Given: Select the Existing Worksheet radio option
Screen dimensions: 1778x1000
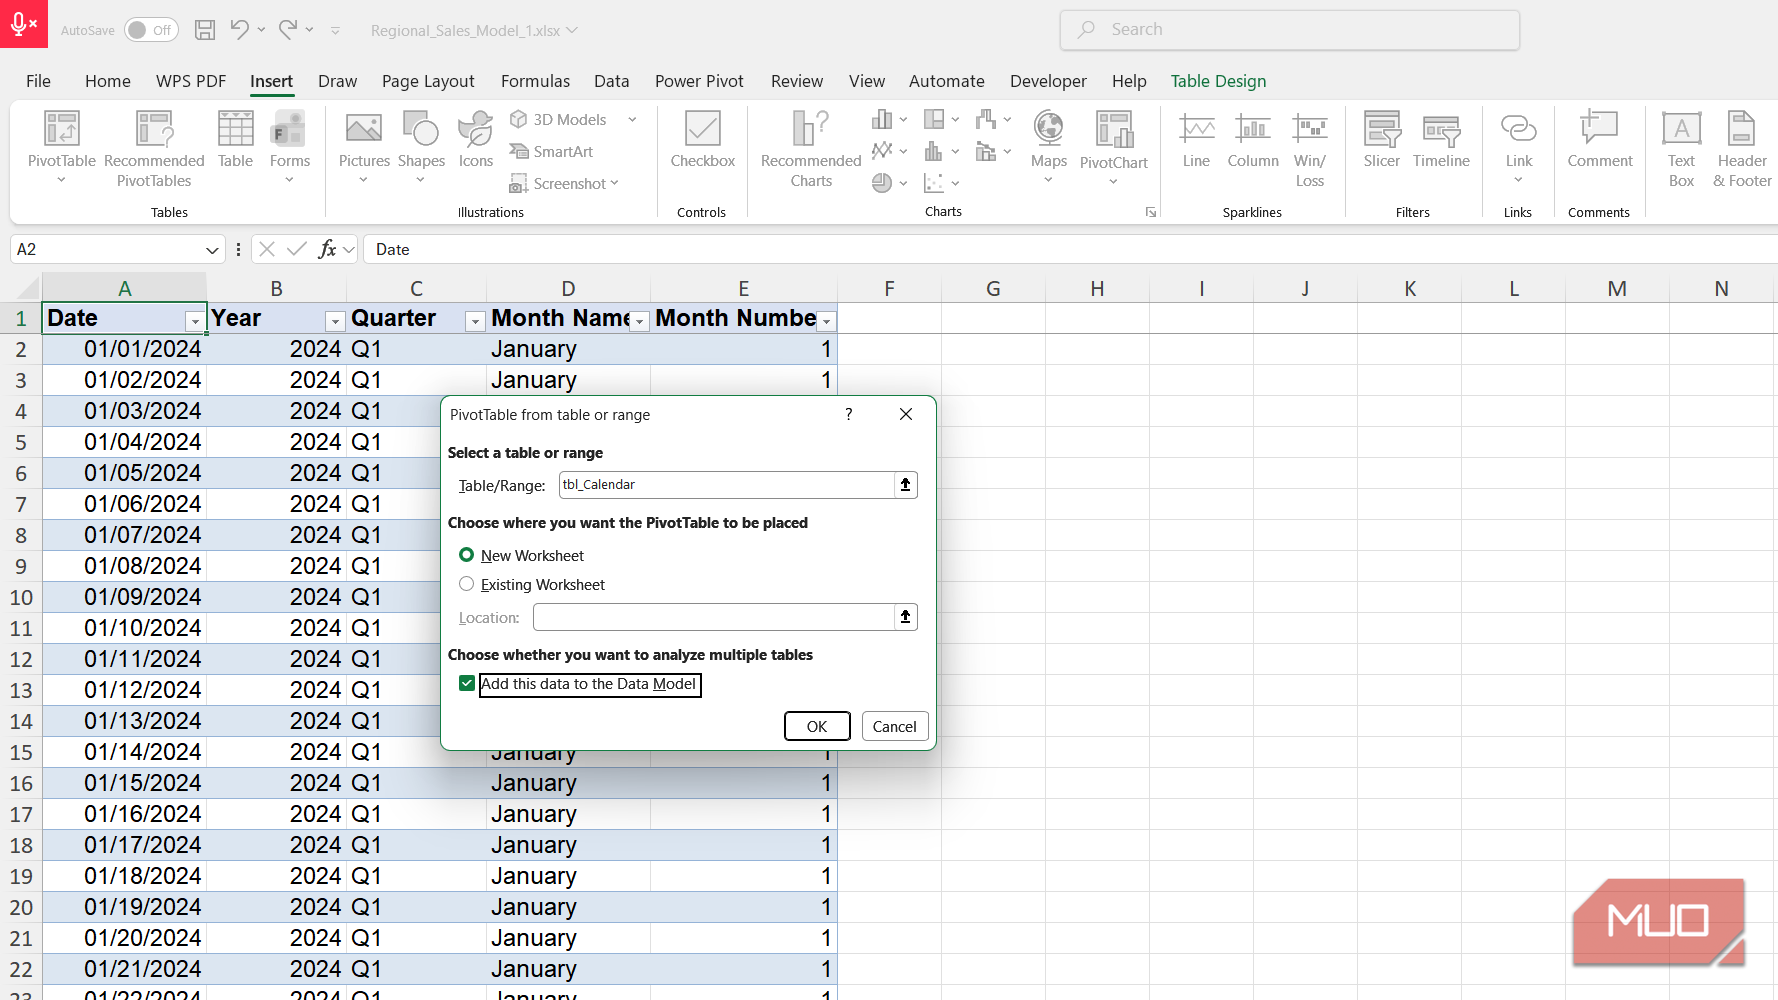Looking at the screenshot, I should point(466,584).
